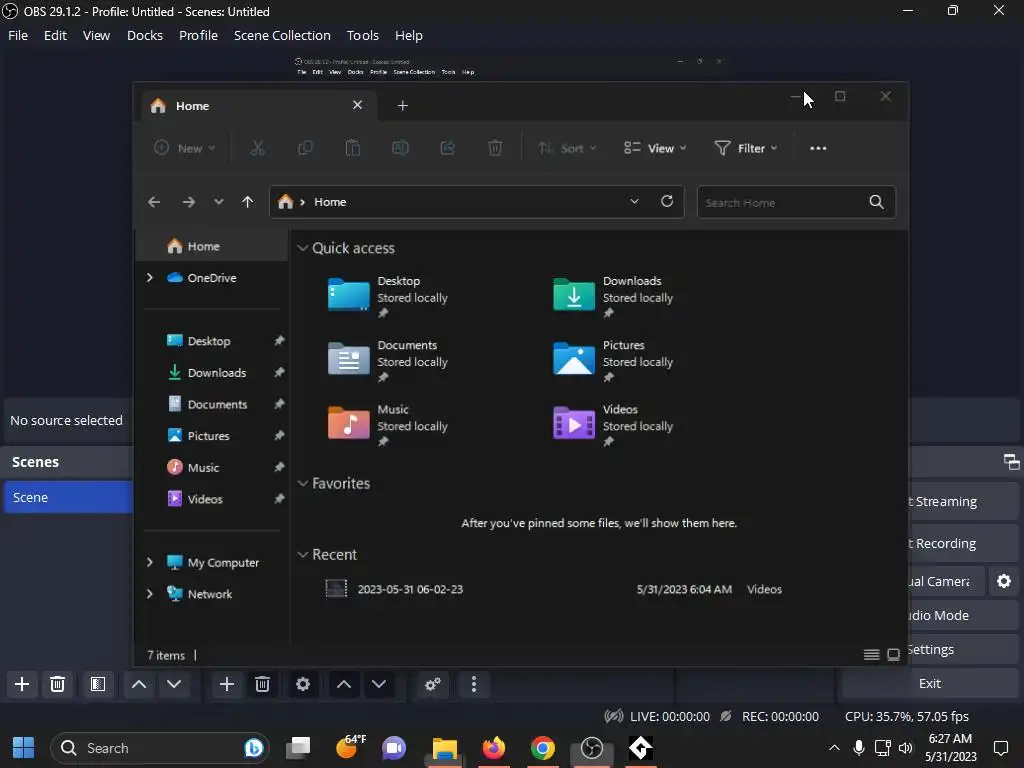This screenshot has height=768, width=1024.
Task: Click the Exit button
Action: [x=929, y=683]
